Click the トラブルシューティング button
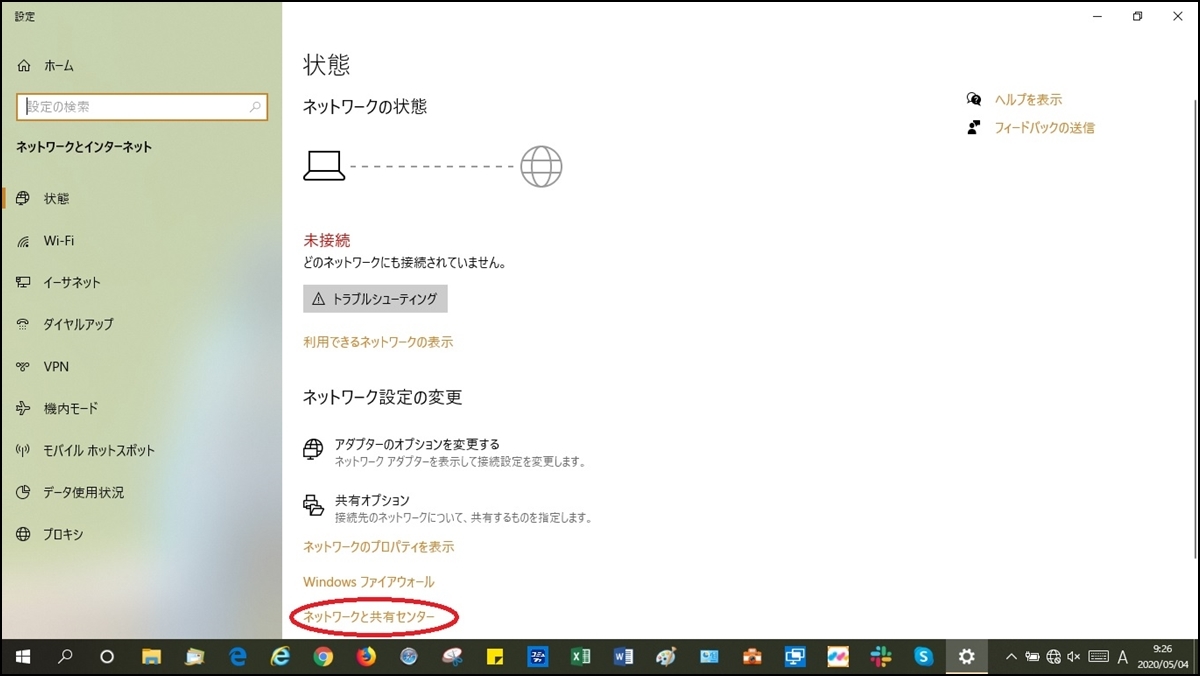This screenshot has height=676, width=1200. (376, 298)
